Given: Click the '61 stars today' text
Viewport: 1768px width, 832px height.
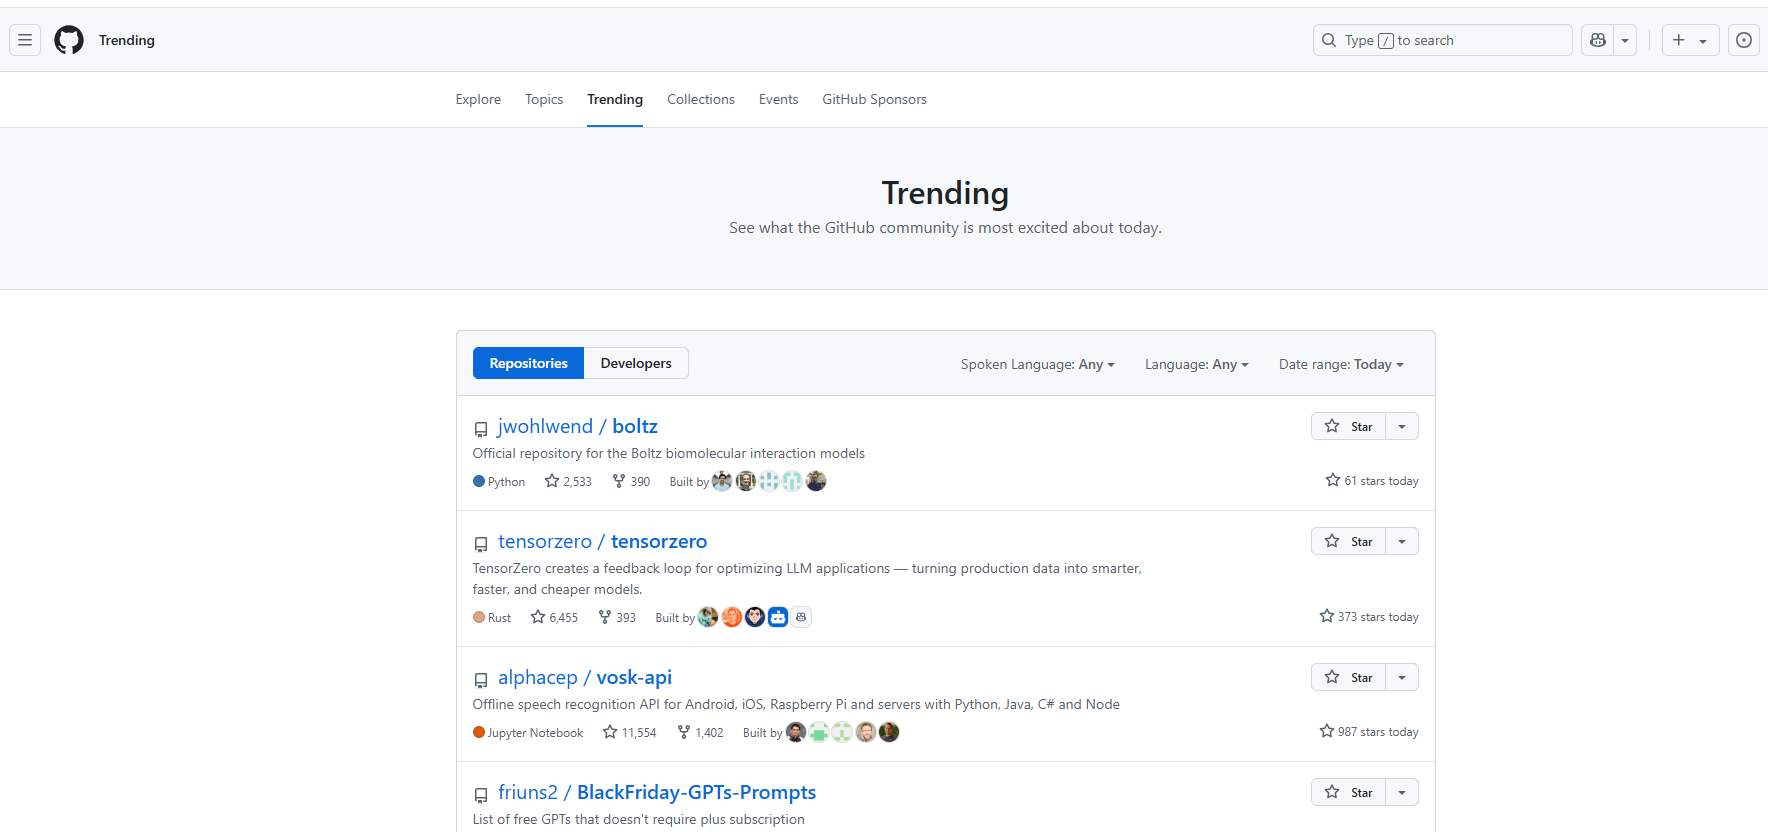Looking at the screenshot, I should pyautogui.click(x=1372, y=481).
